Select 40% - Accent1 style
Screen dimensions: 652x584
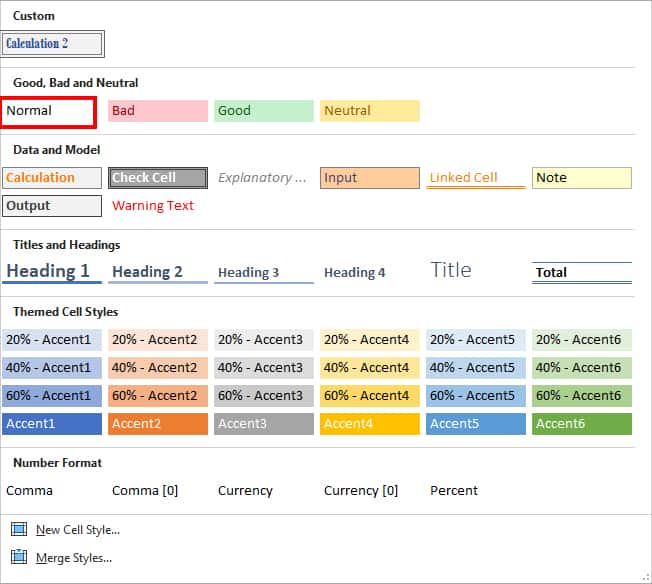(52, 368)
